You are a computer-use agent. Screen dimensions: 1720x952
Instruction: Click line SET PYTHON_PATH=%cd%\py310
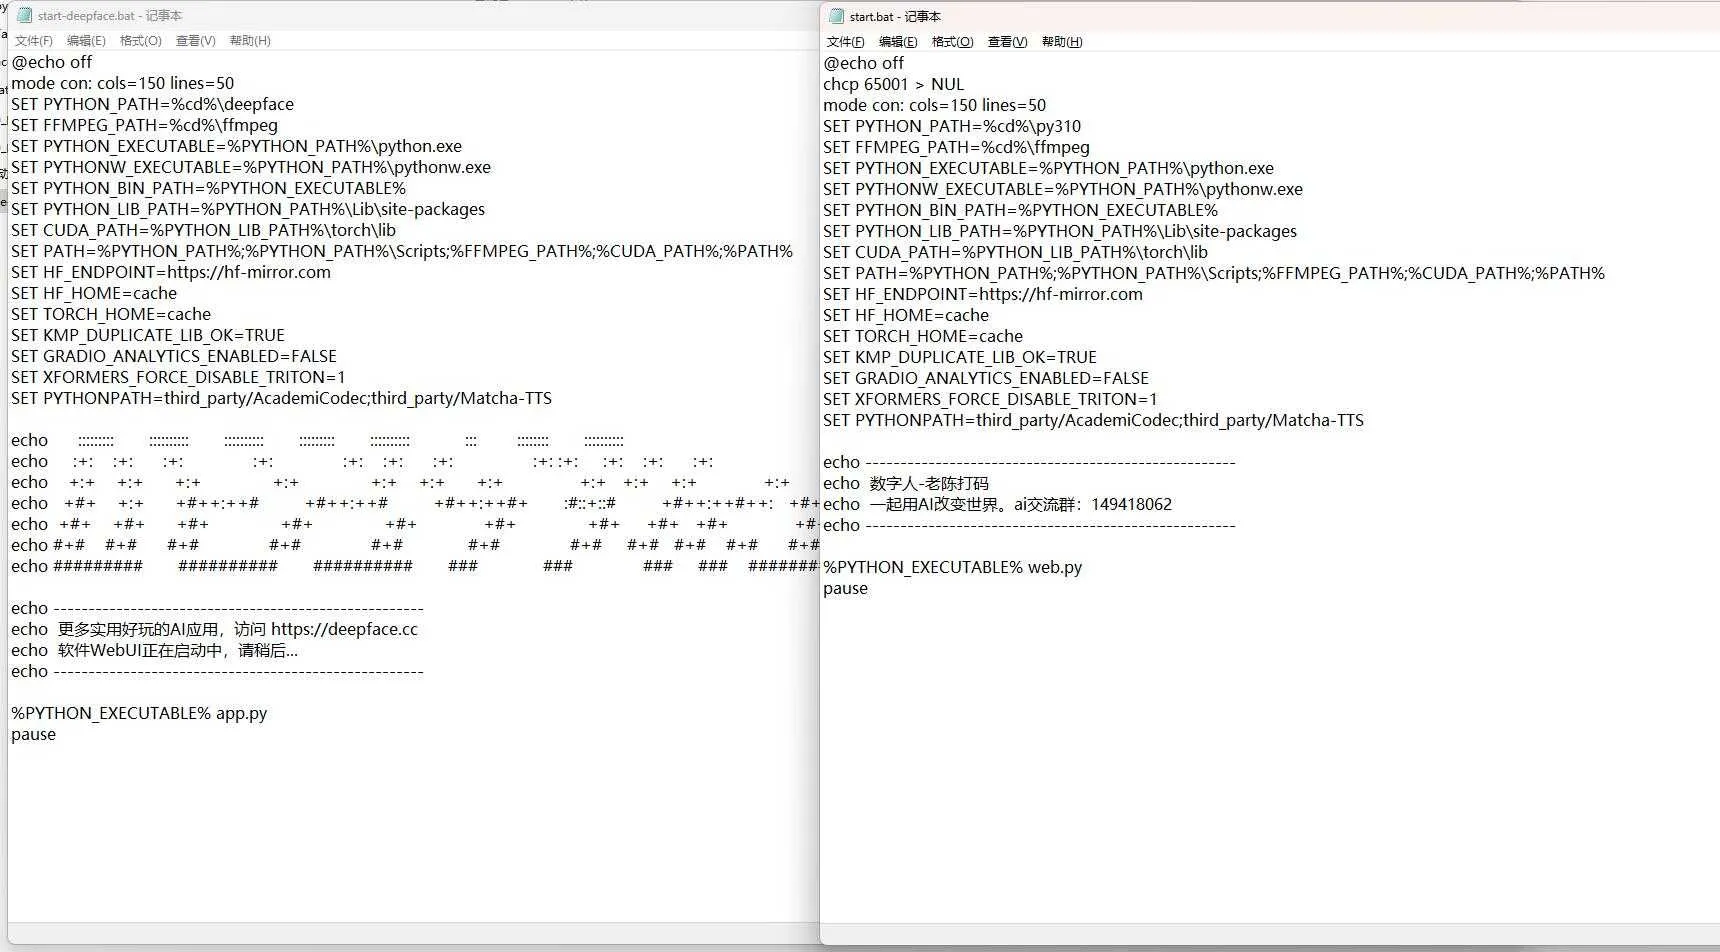[x=952, y=126]
